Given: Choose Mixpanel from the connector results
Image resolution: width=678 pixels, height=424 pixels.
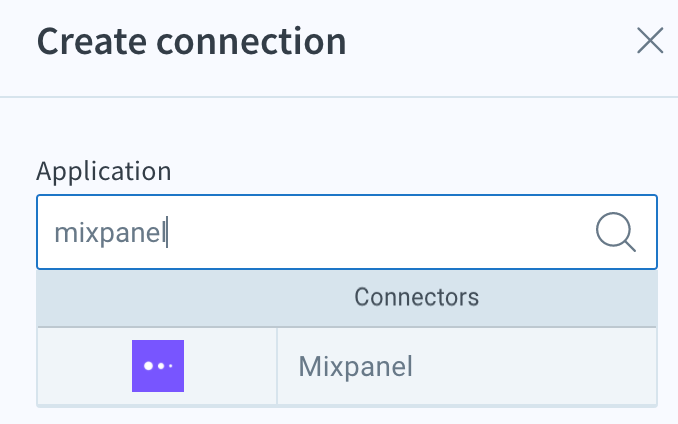Looking at the screenshot, I should [355, 367].
